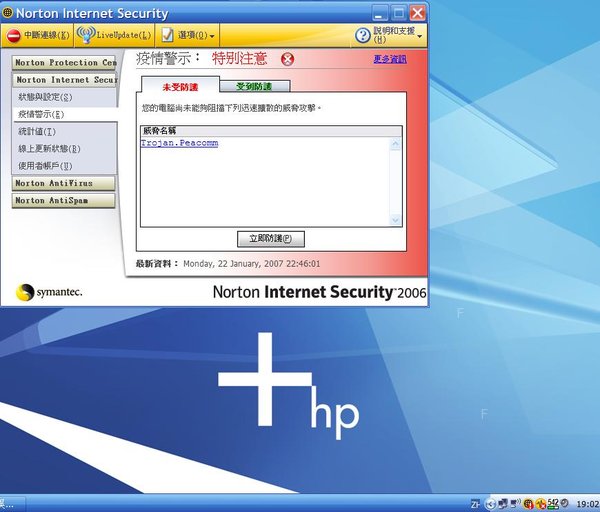This screenshot has height=512, width=600.
Task: Switch to the green 受到防護 tab
Action: point(254,86)
